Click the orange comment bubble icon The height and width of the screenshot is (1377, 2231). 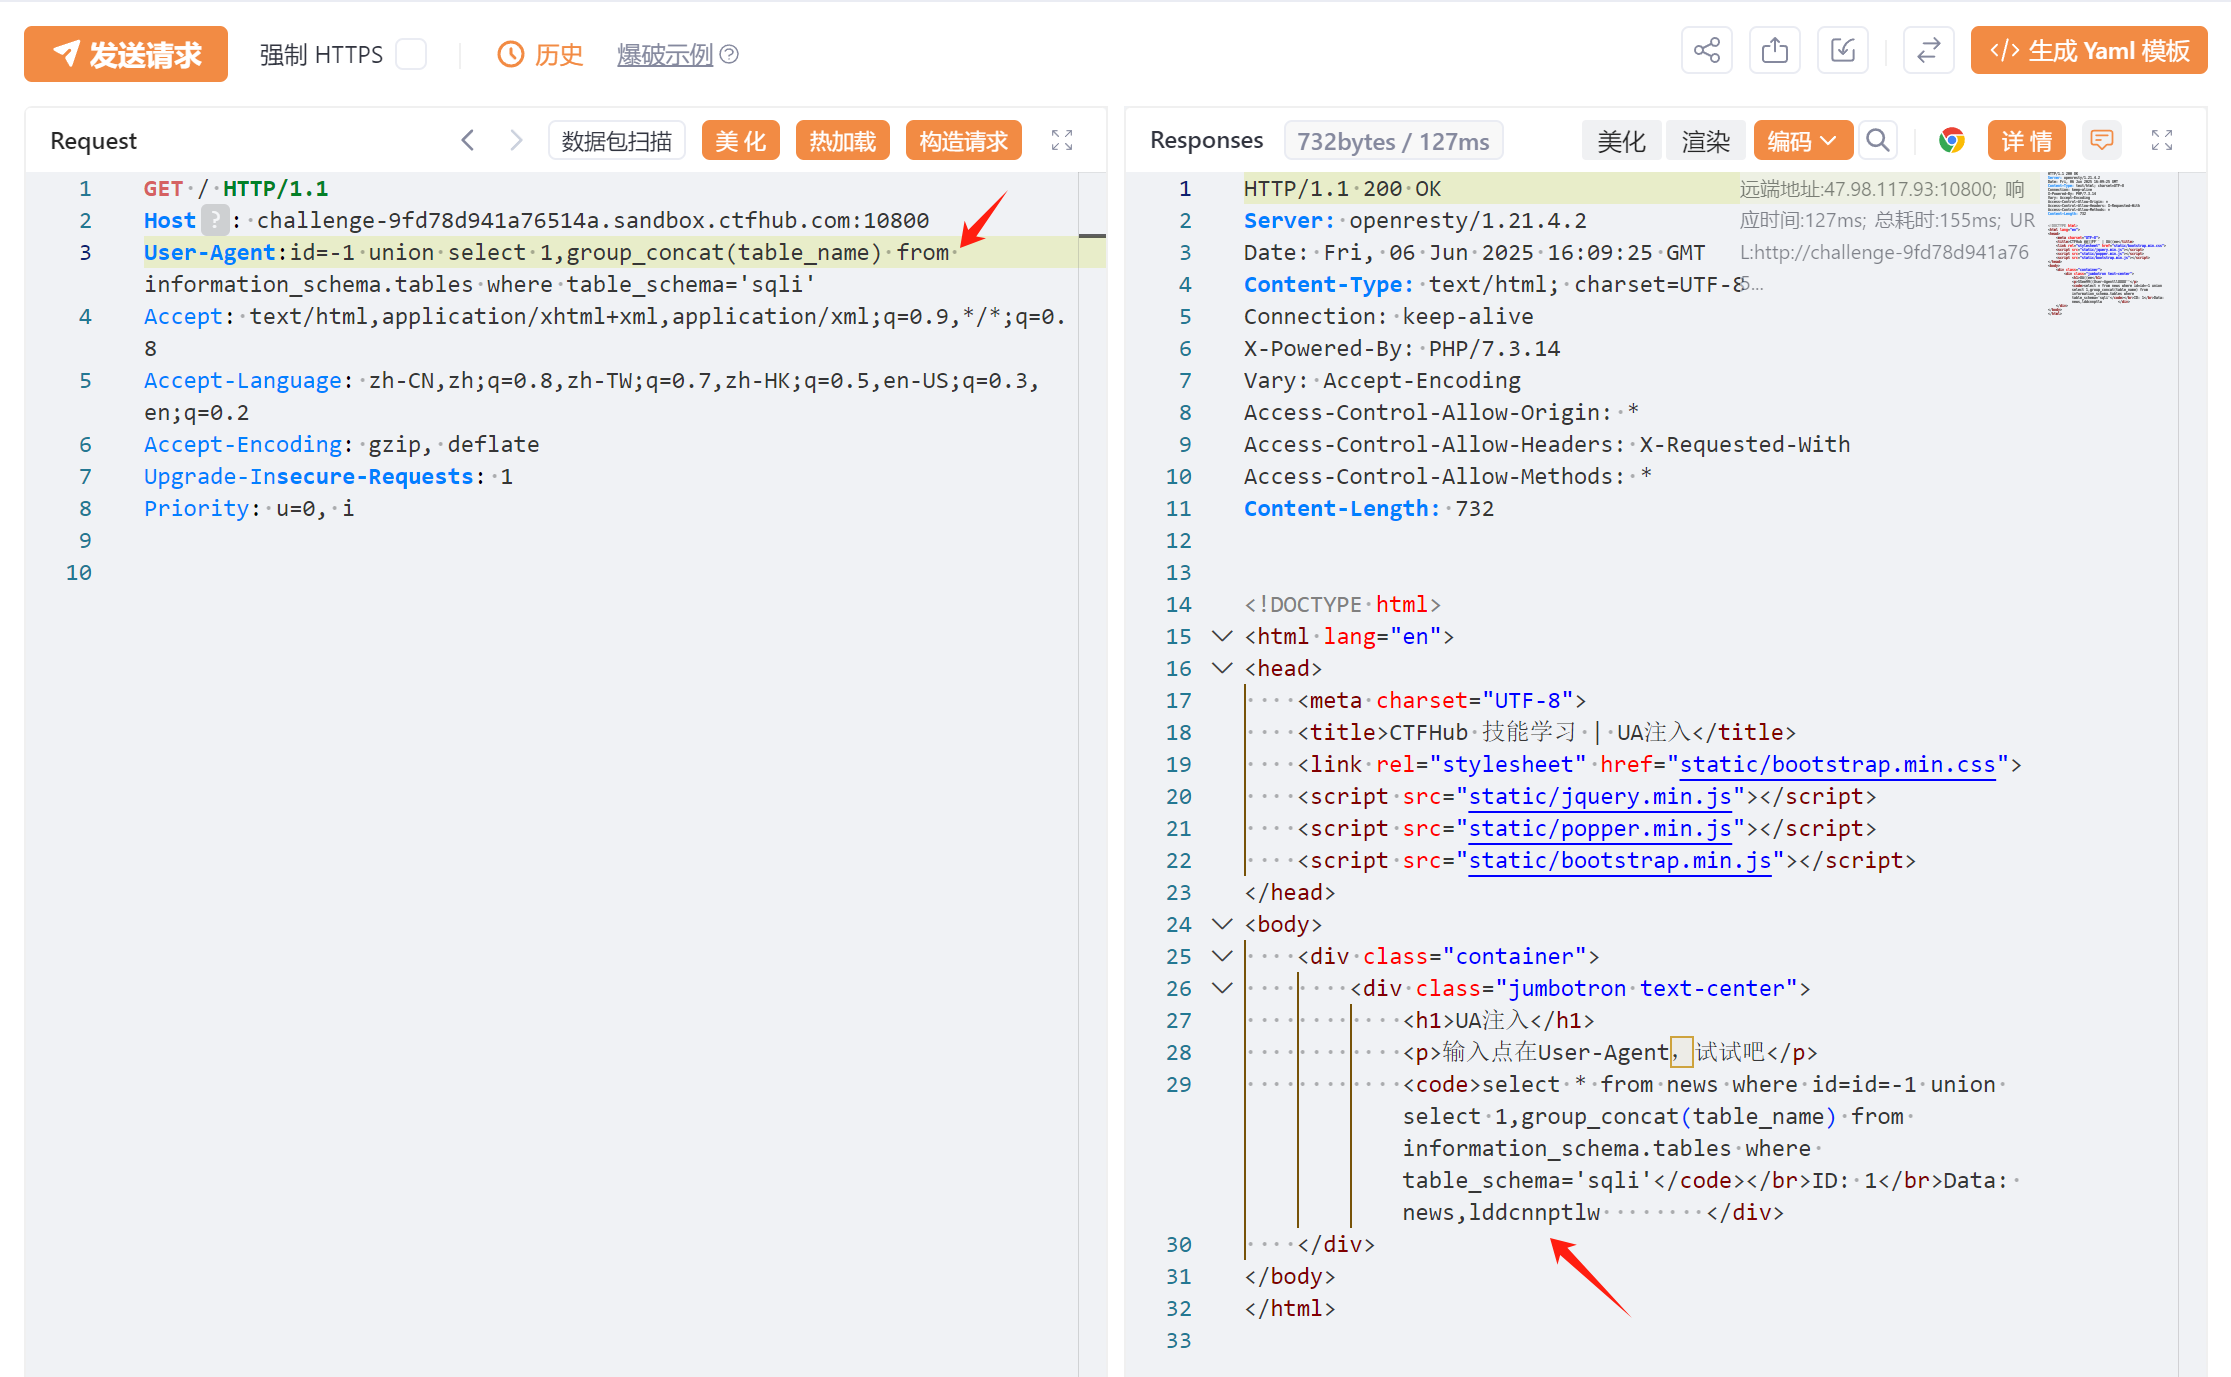[x=2102, y=141]
